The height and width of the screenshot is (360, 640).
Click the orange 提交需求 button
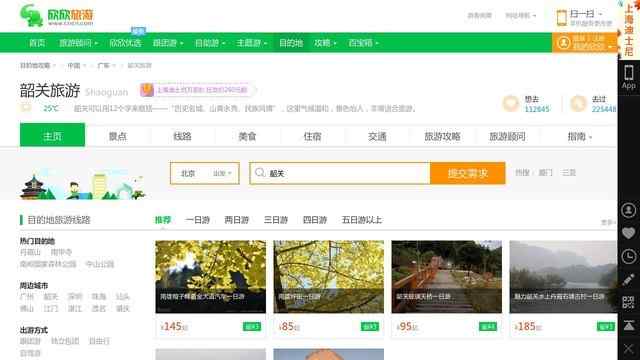pos(468,173)
